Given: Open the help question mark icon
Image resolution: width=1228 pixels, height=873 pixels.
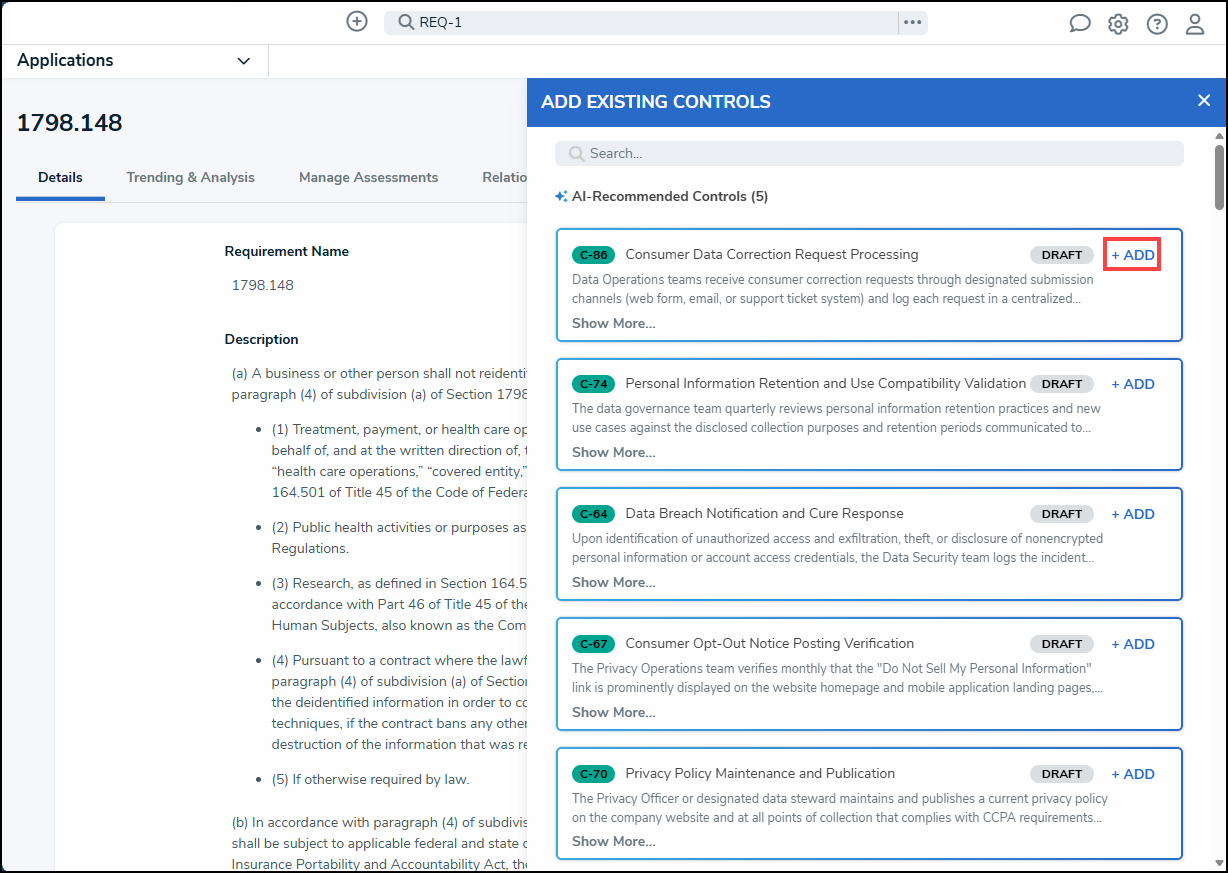Looking at the screenshot, I should coord(1157,24).
